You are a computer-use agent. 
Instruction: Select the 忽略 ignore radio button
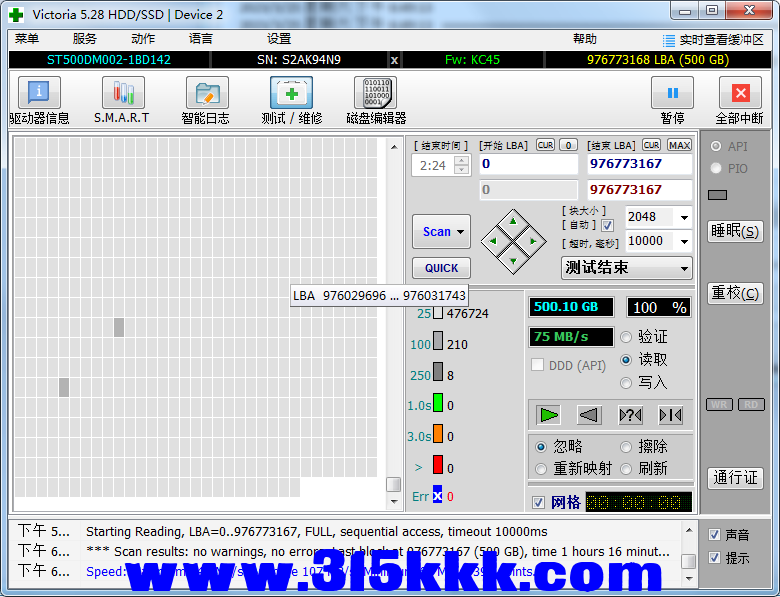pos(541,447)
